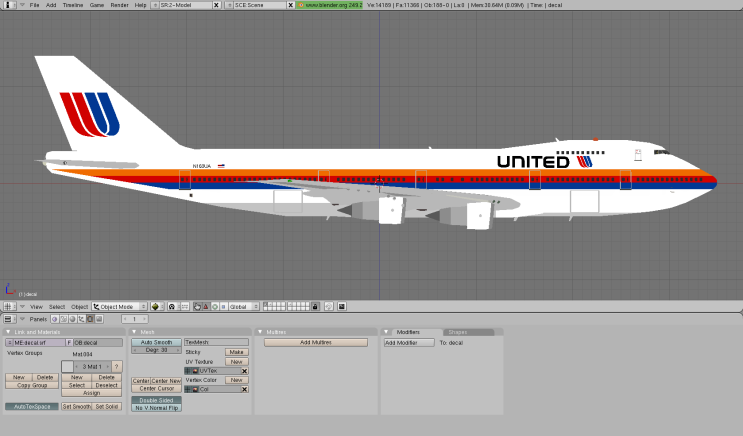743x436 pixels.
Task: Collapse the buttons window header menus triangle
Action: point(22,319)
